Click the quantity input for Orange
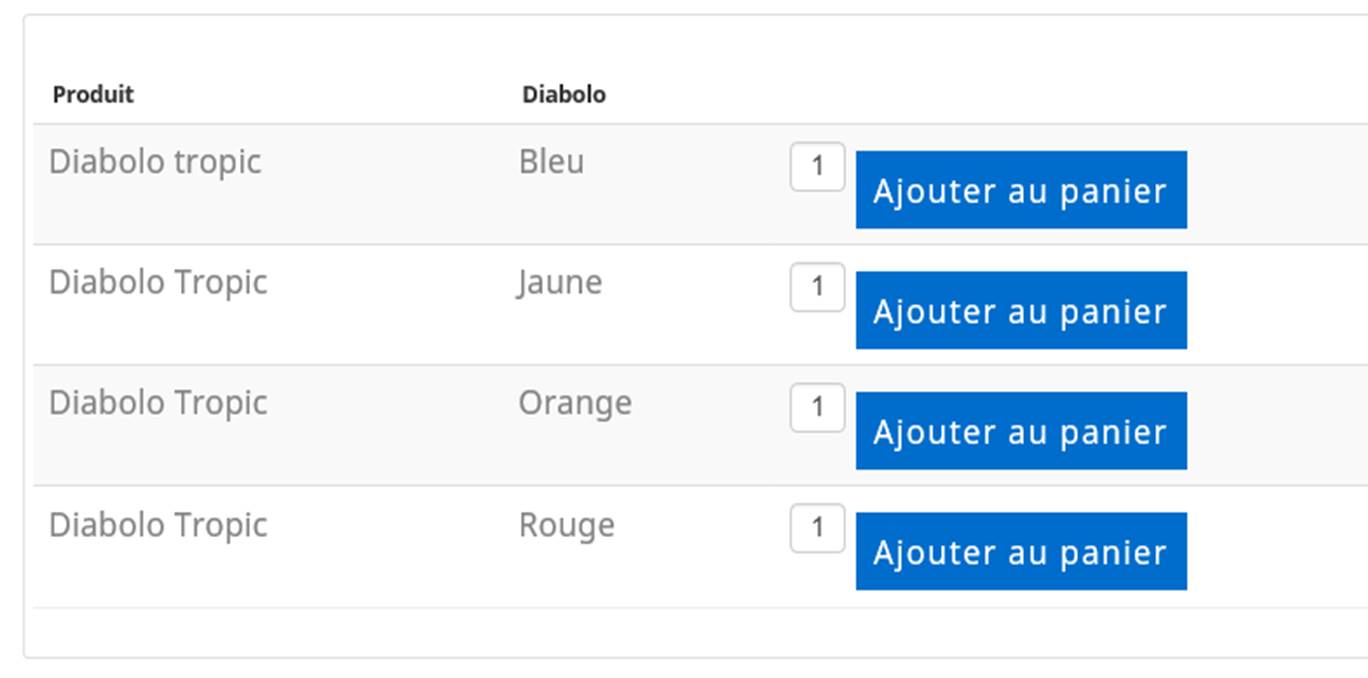The width and height of the screenshot is (1368, 678). [817, 407]
